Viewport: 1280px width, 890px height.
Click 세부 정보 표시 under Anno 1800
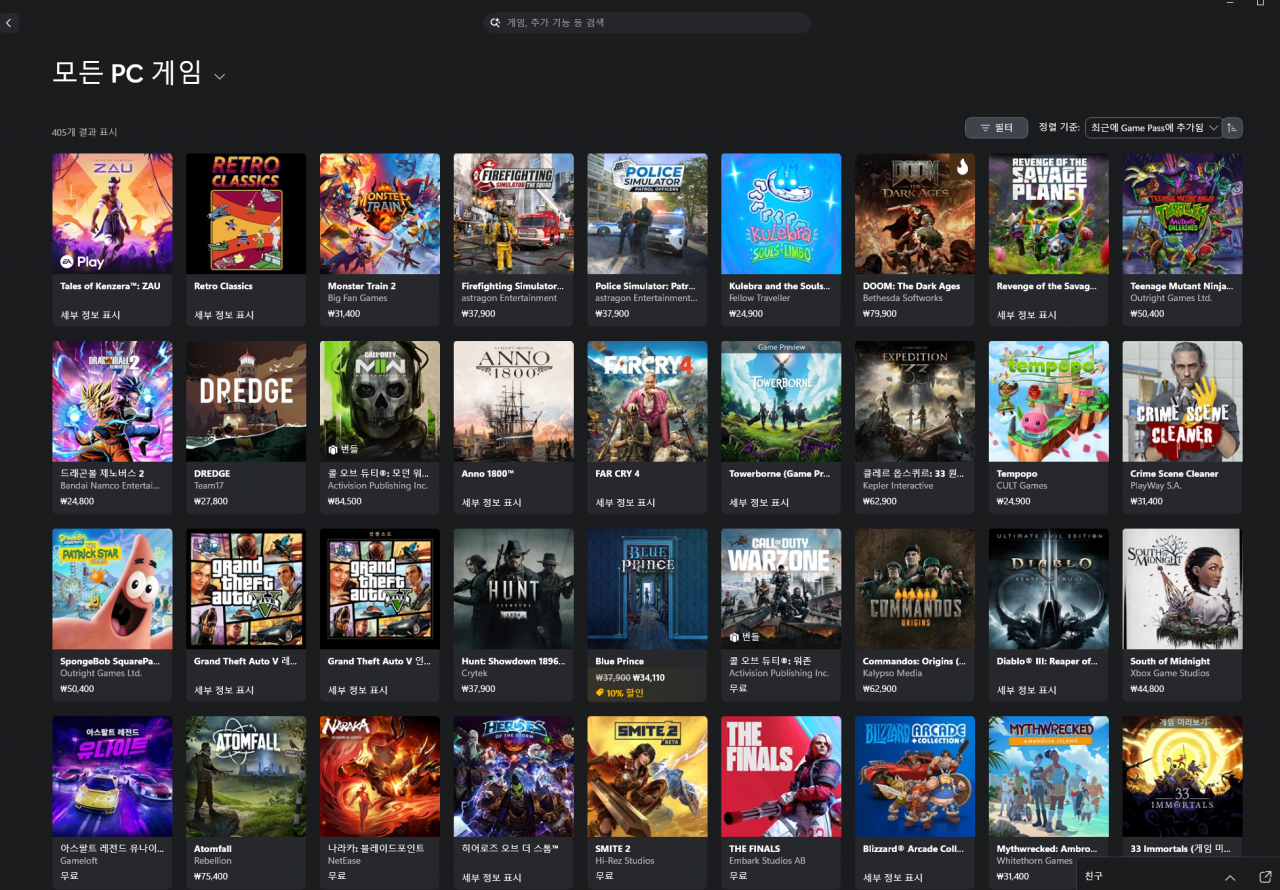(492, 502)
